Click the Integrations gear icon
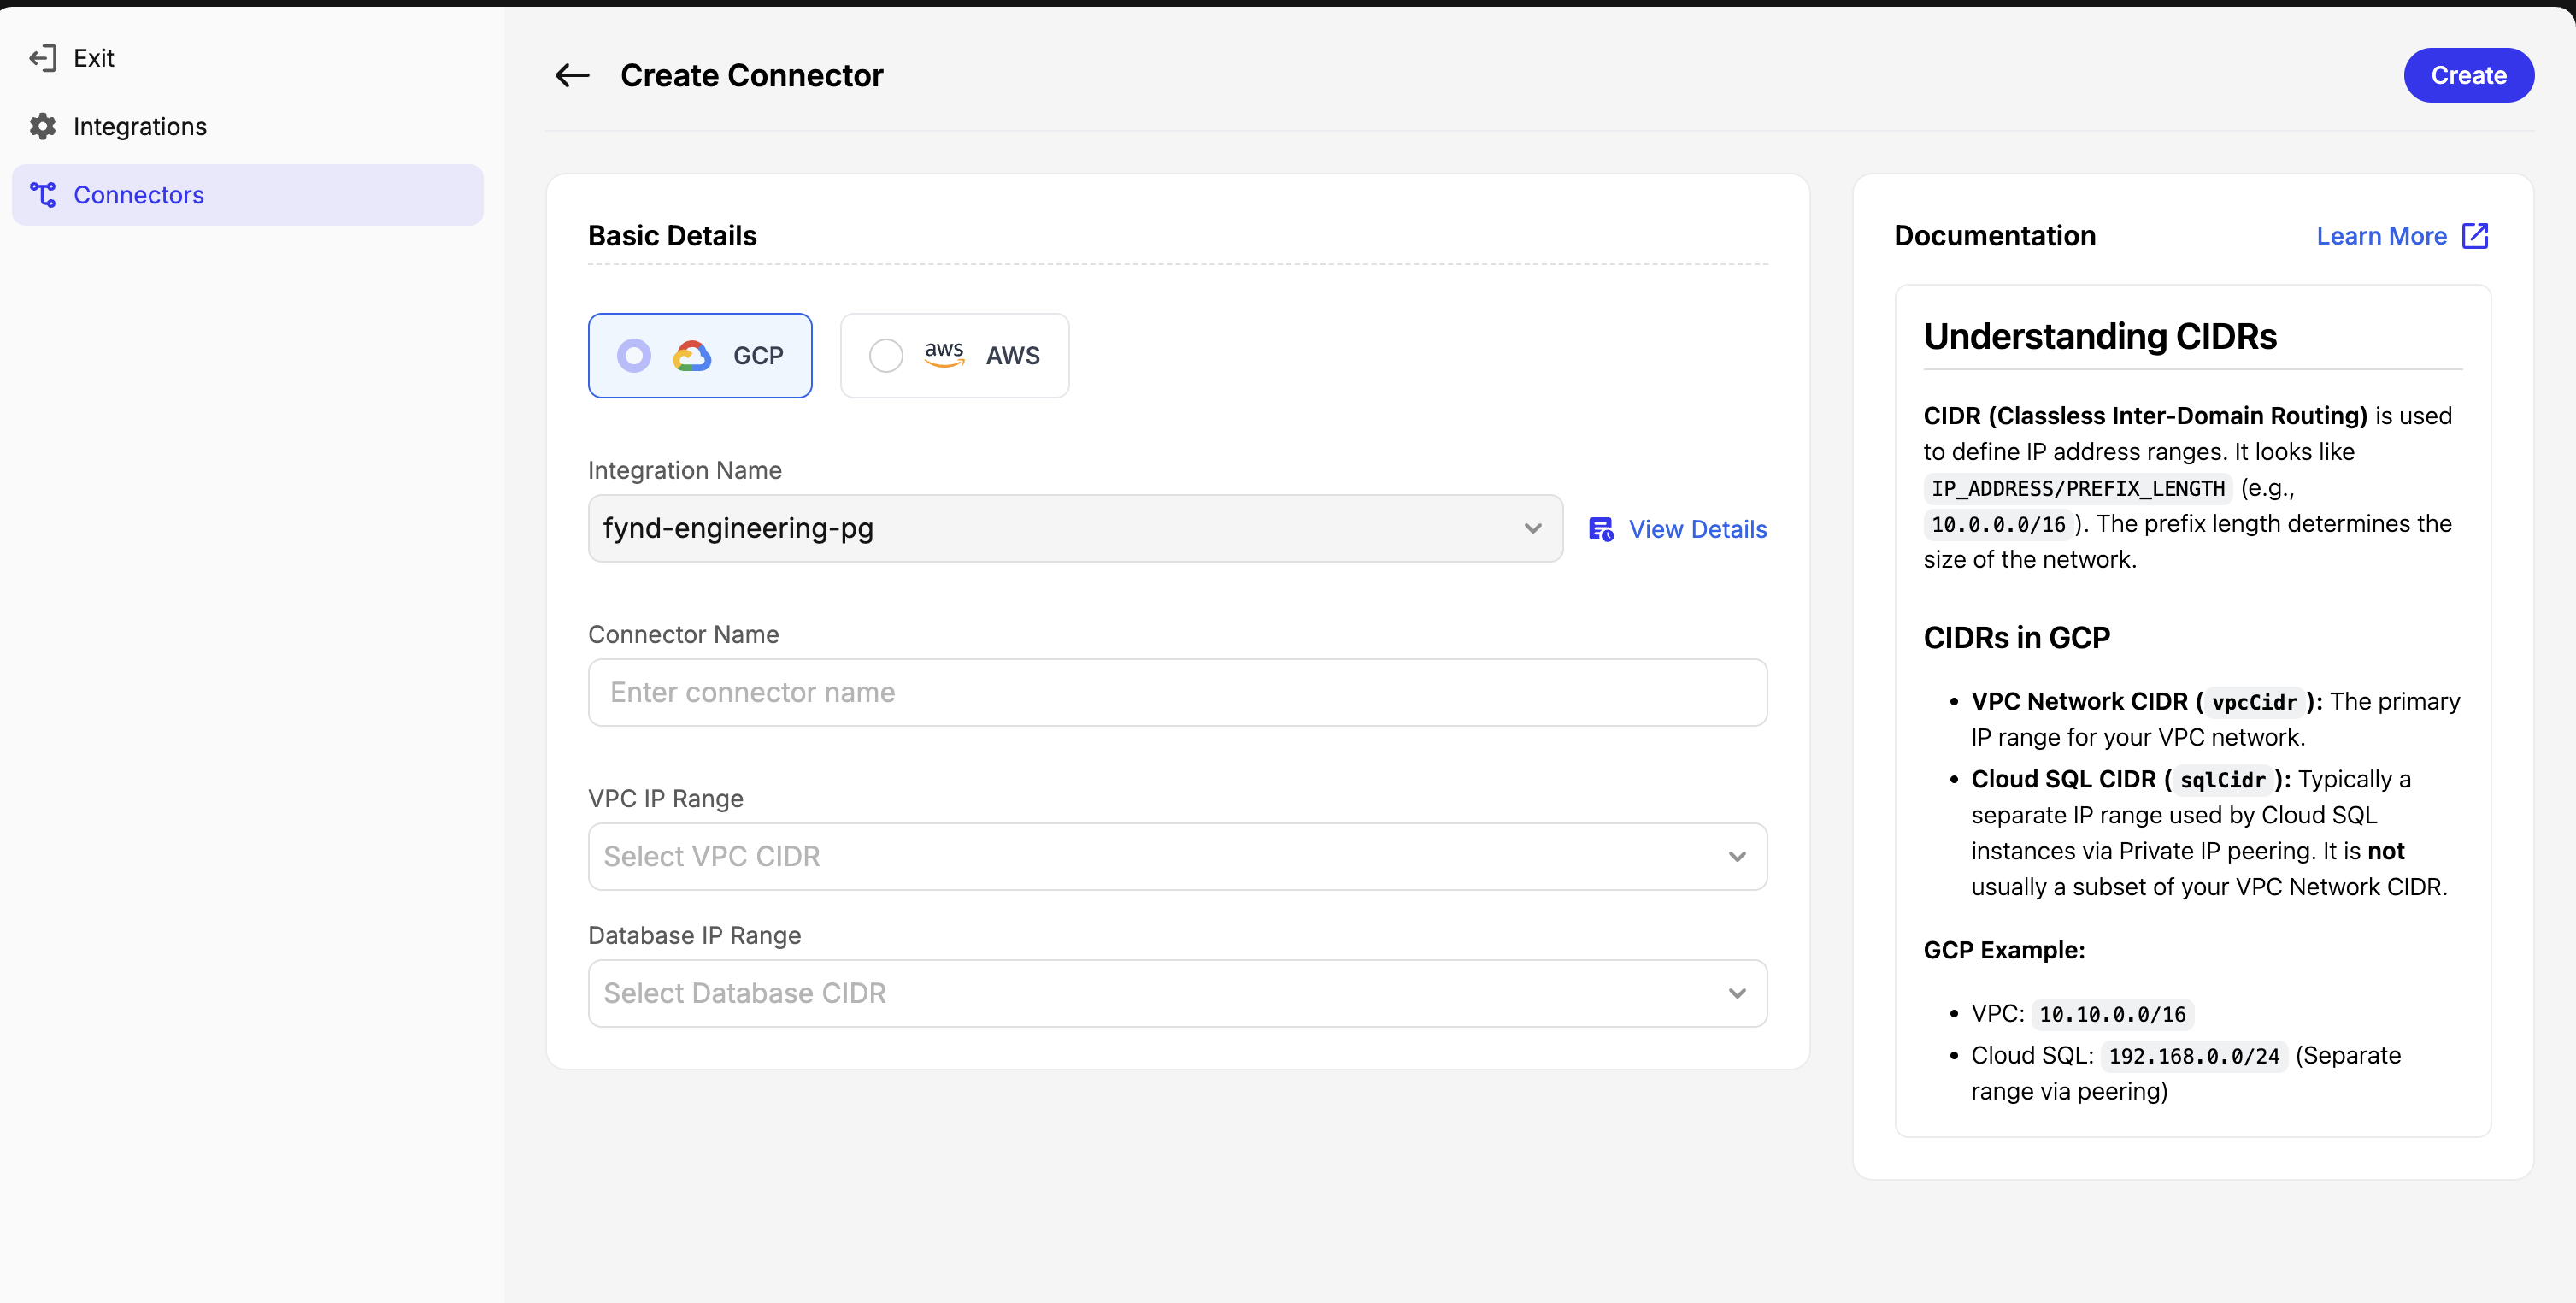 [43, 126]
